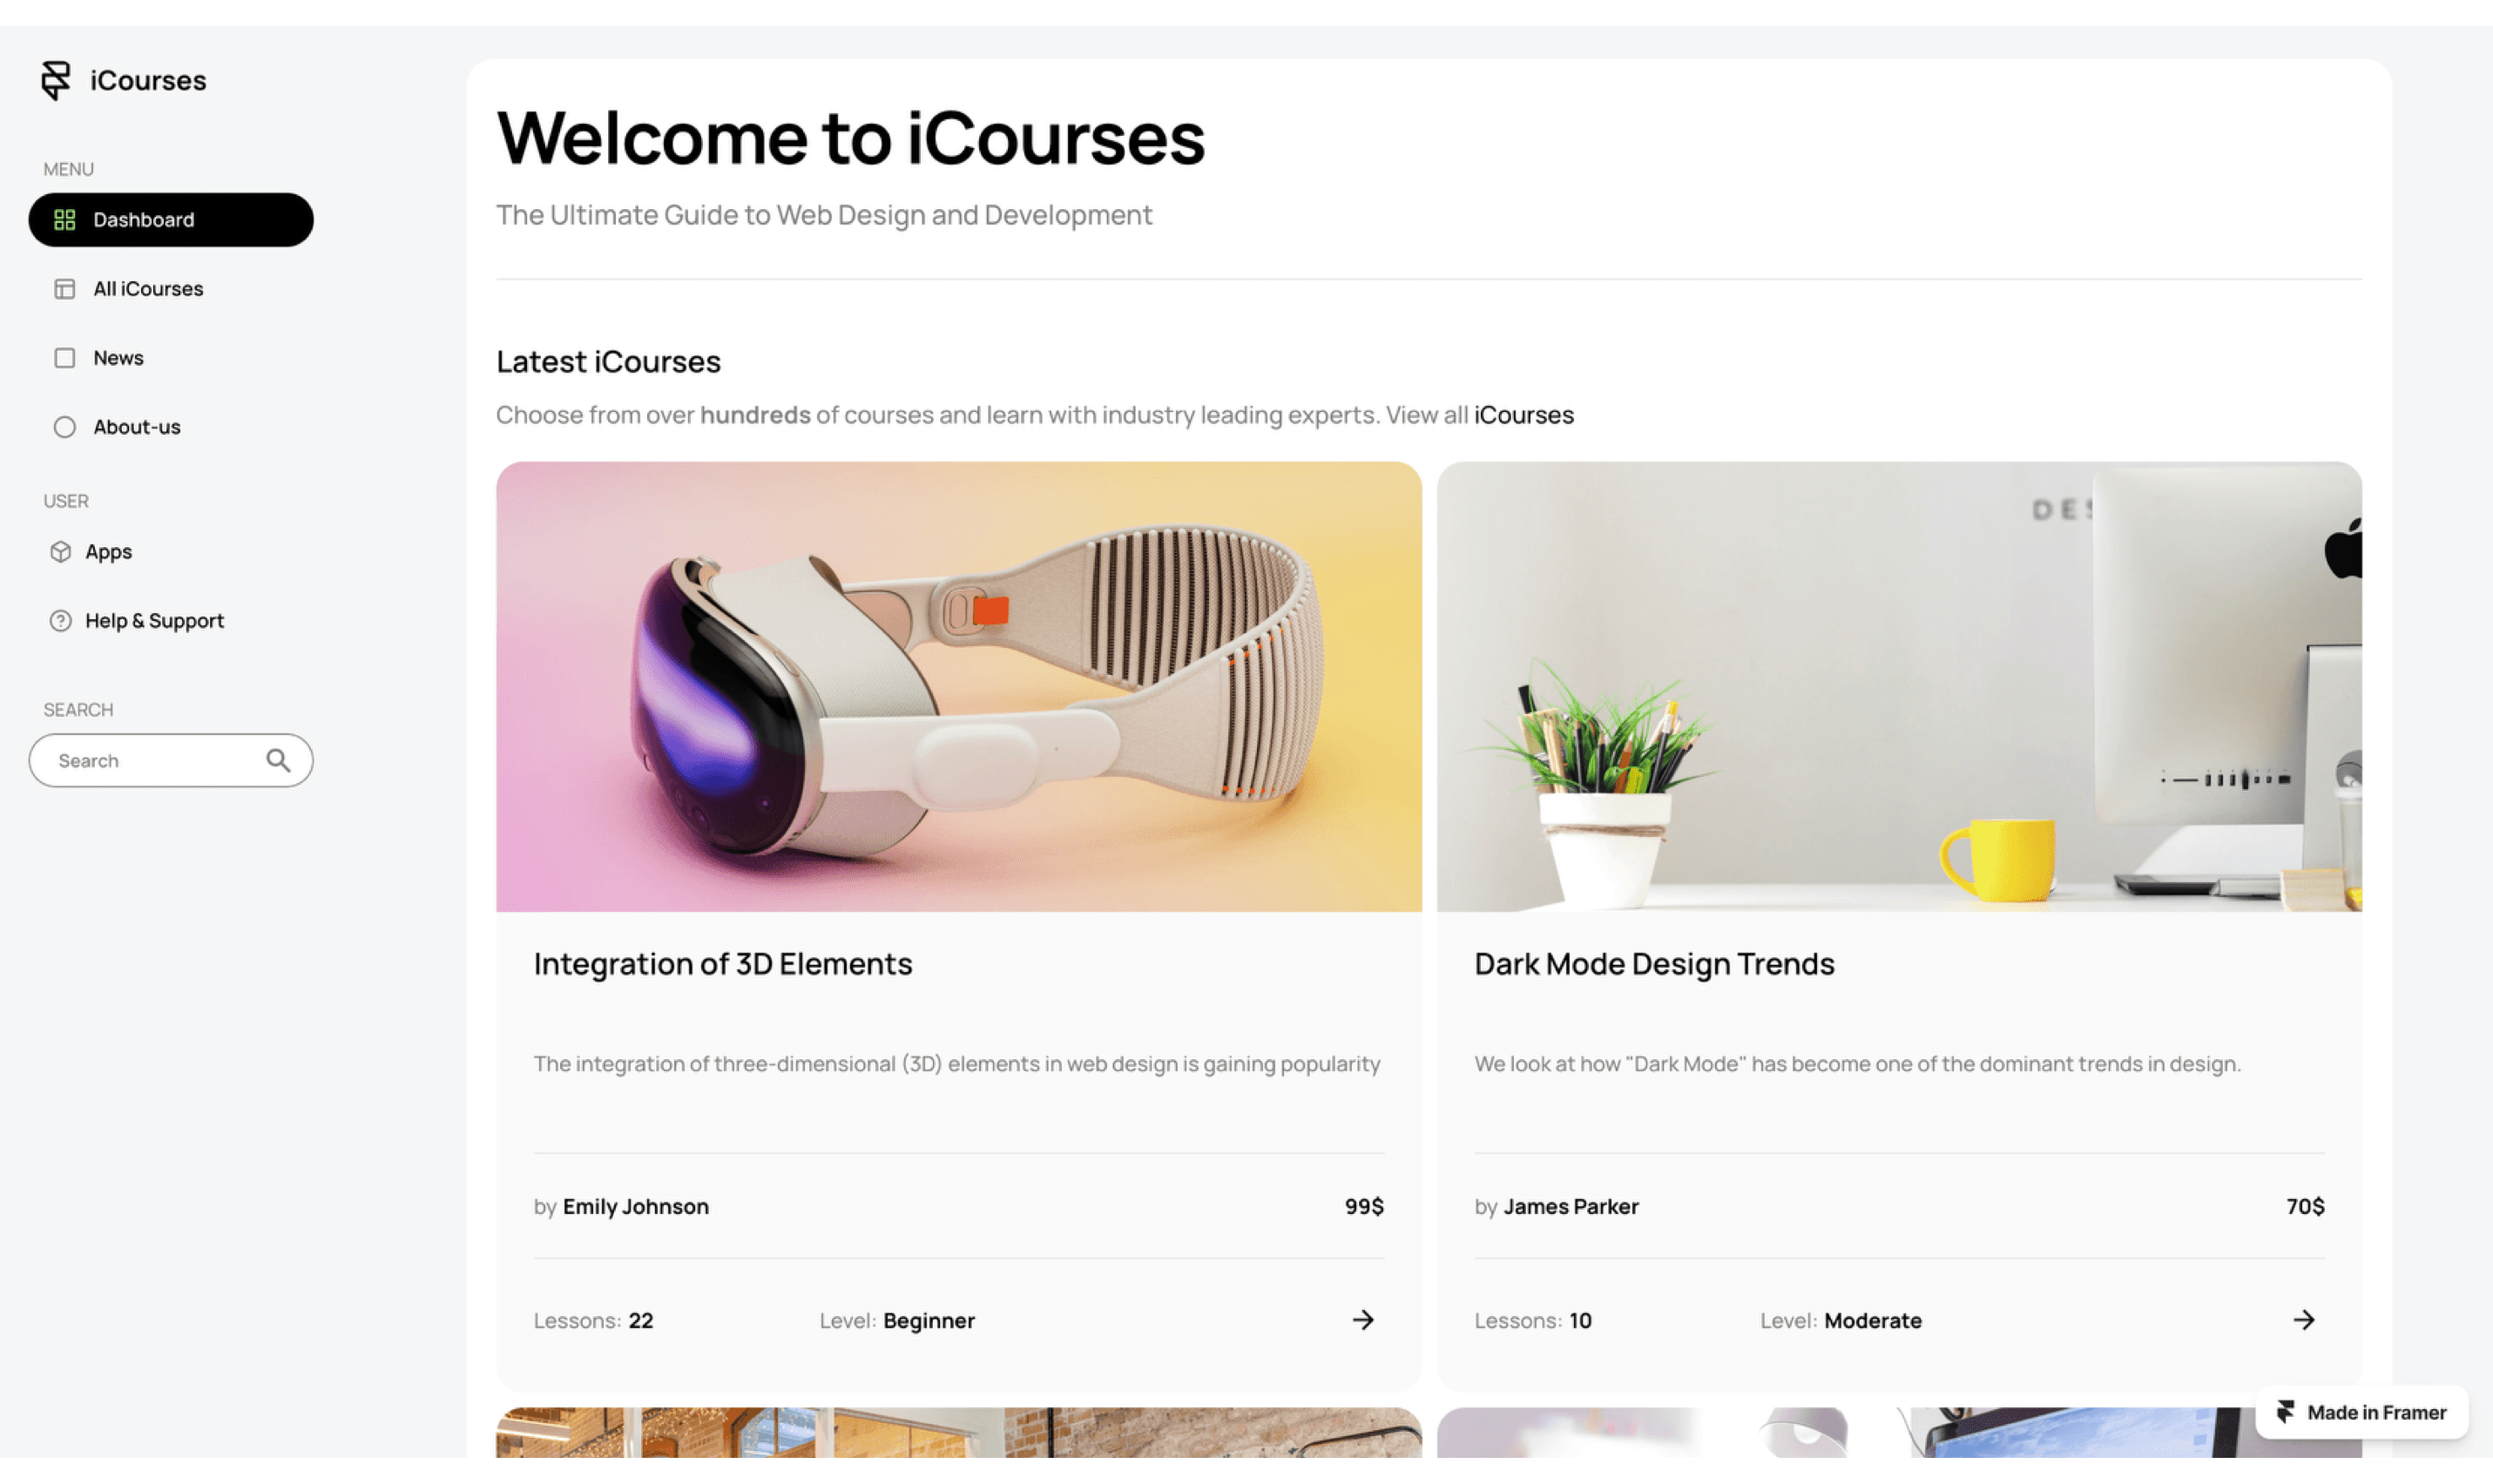Click the Dashboard grid icon

(x=65, y=220)
